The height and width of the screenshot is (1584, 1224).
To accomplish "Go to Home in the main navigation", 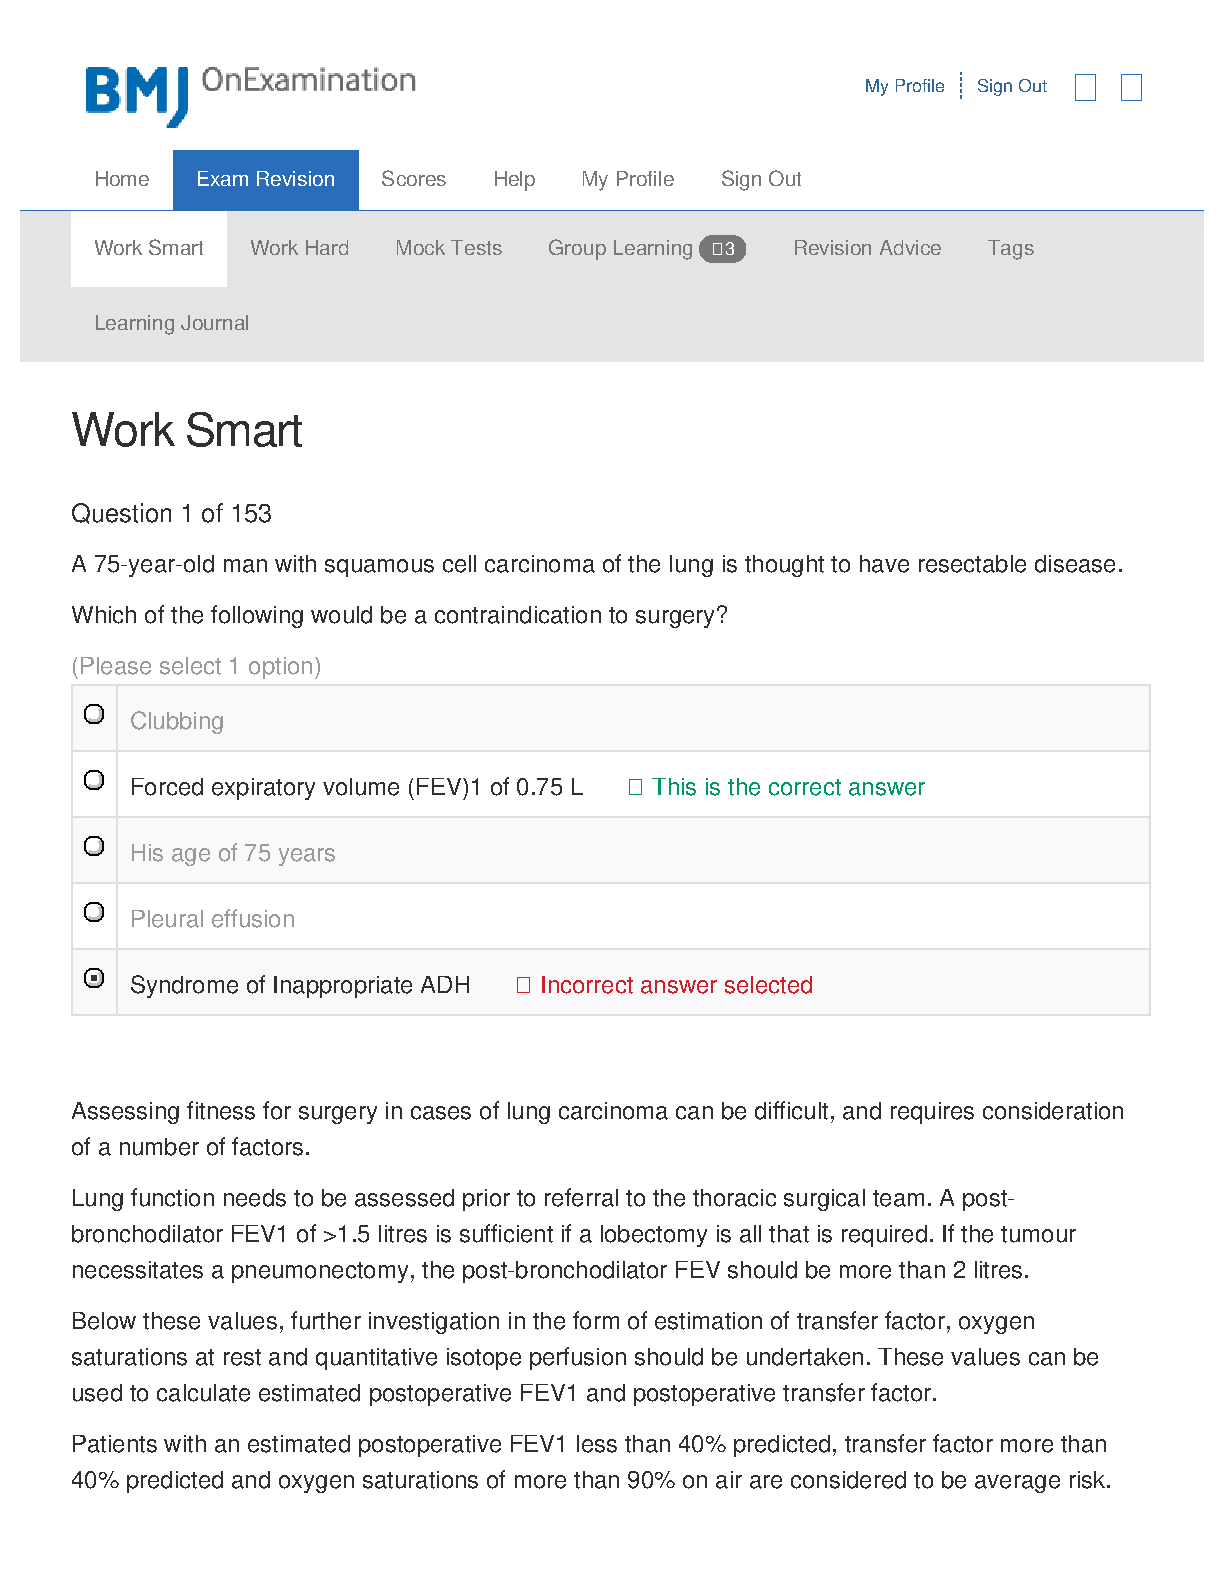I will (122, 180).
